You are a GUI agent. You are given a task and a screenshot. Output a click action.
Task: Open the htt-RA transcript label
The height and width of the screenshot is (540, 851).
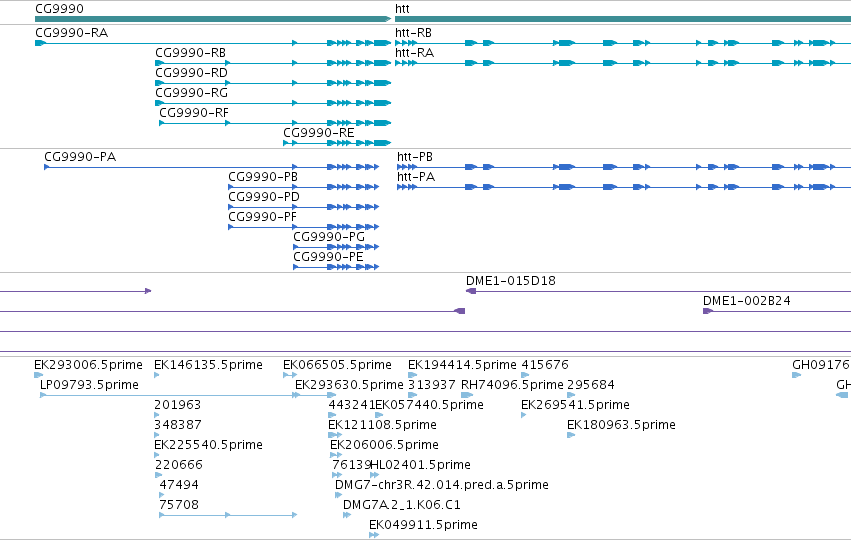(415, 53)
